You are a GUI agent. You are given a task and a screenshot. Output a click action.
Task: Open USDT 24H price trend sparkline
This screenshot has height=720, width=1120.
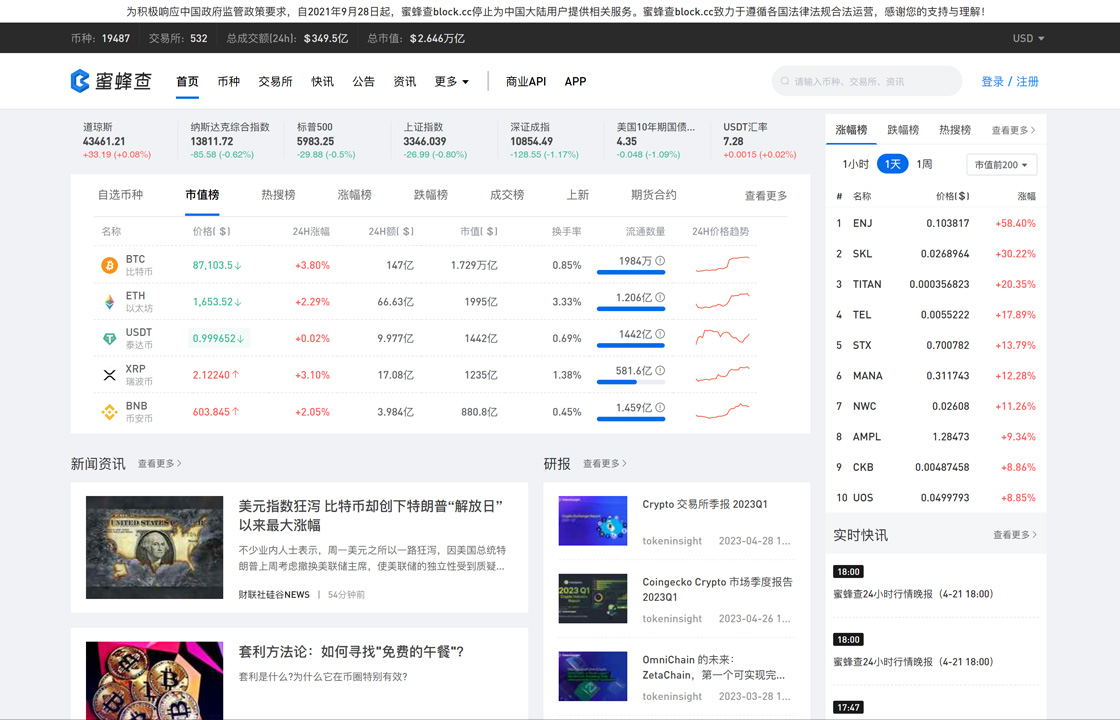[722, 337]
